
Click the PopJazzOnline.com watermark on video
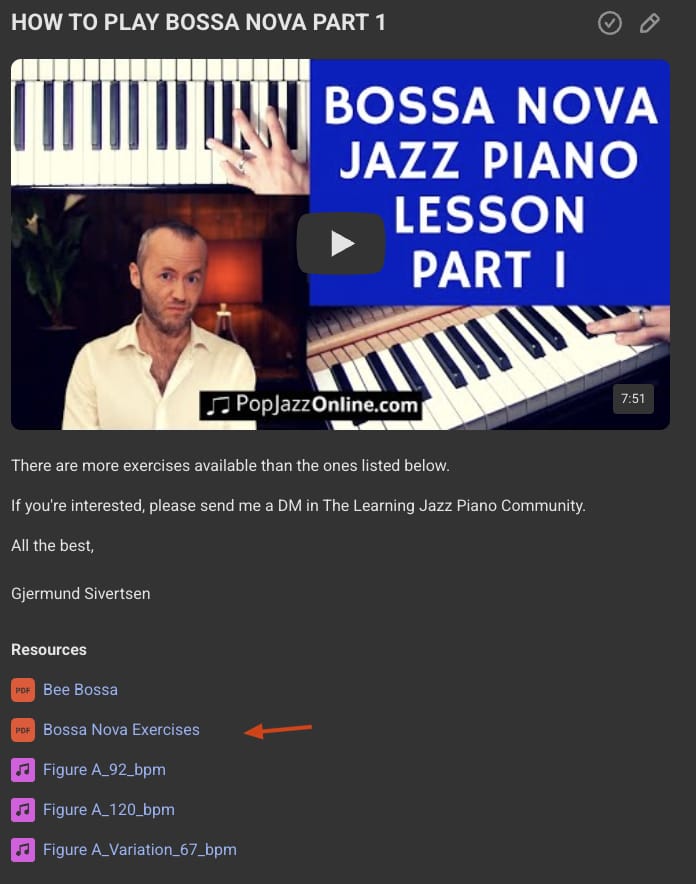point(311,405)
